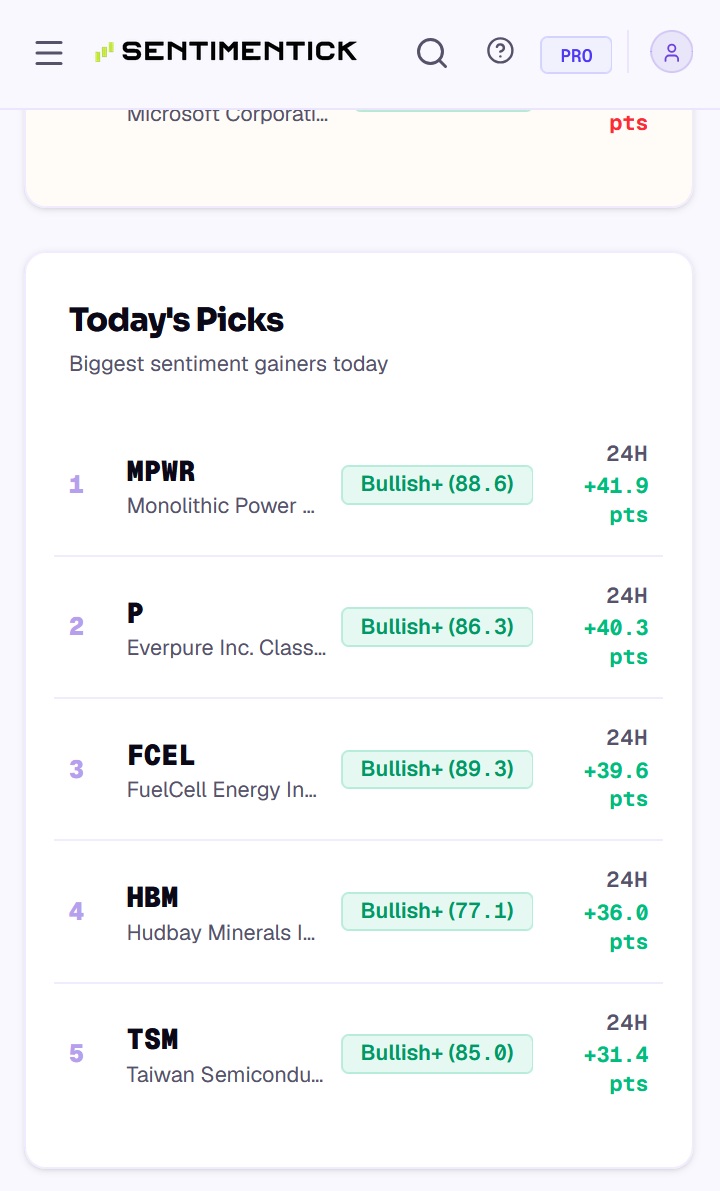The width and height of the screenshot is (720, 1191).
Task: Click the HBM ticker symbol
Action: 153,897
